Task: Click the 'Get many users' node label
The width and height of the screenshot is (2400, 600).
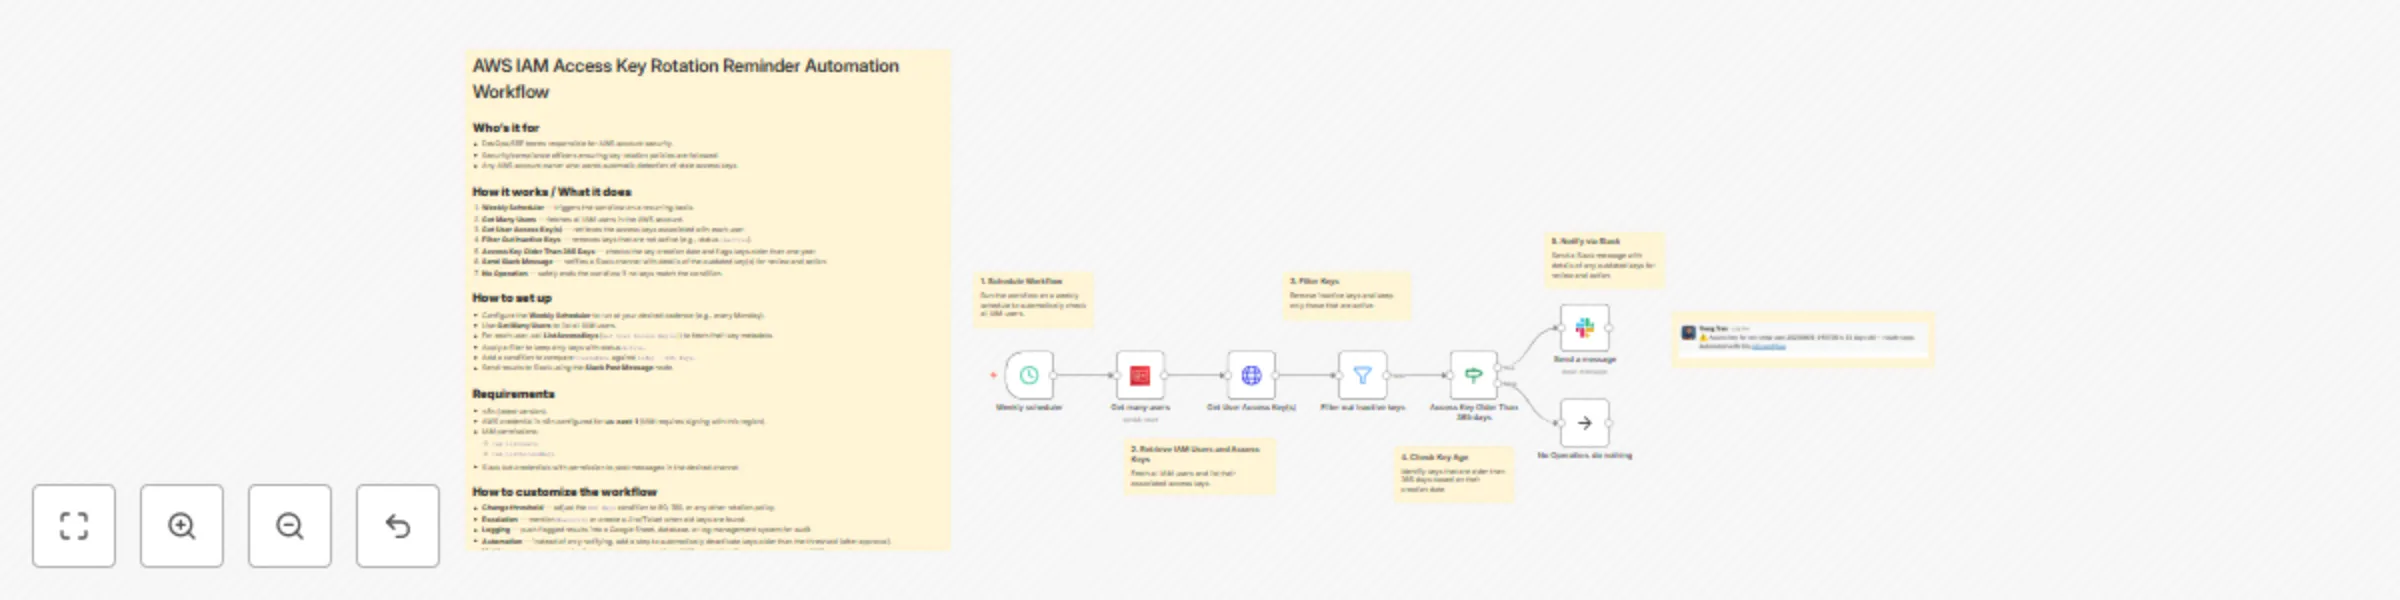Action: pyautogui.click(x=1140, y=408)
